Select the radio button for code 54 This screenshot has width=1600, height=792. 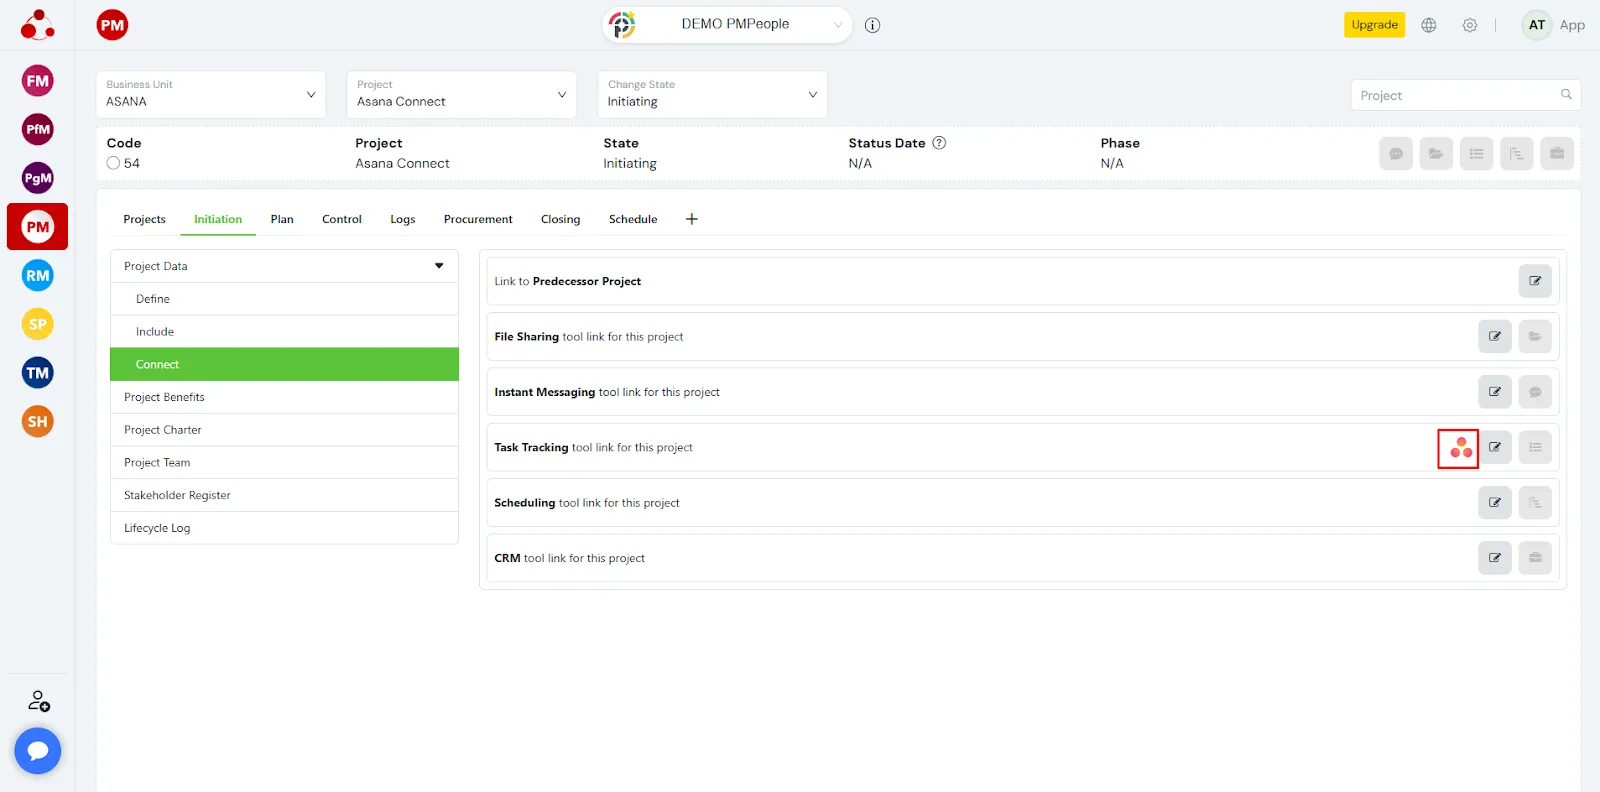click(113, 163)
